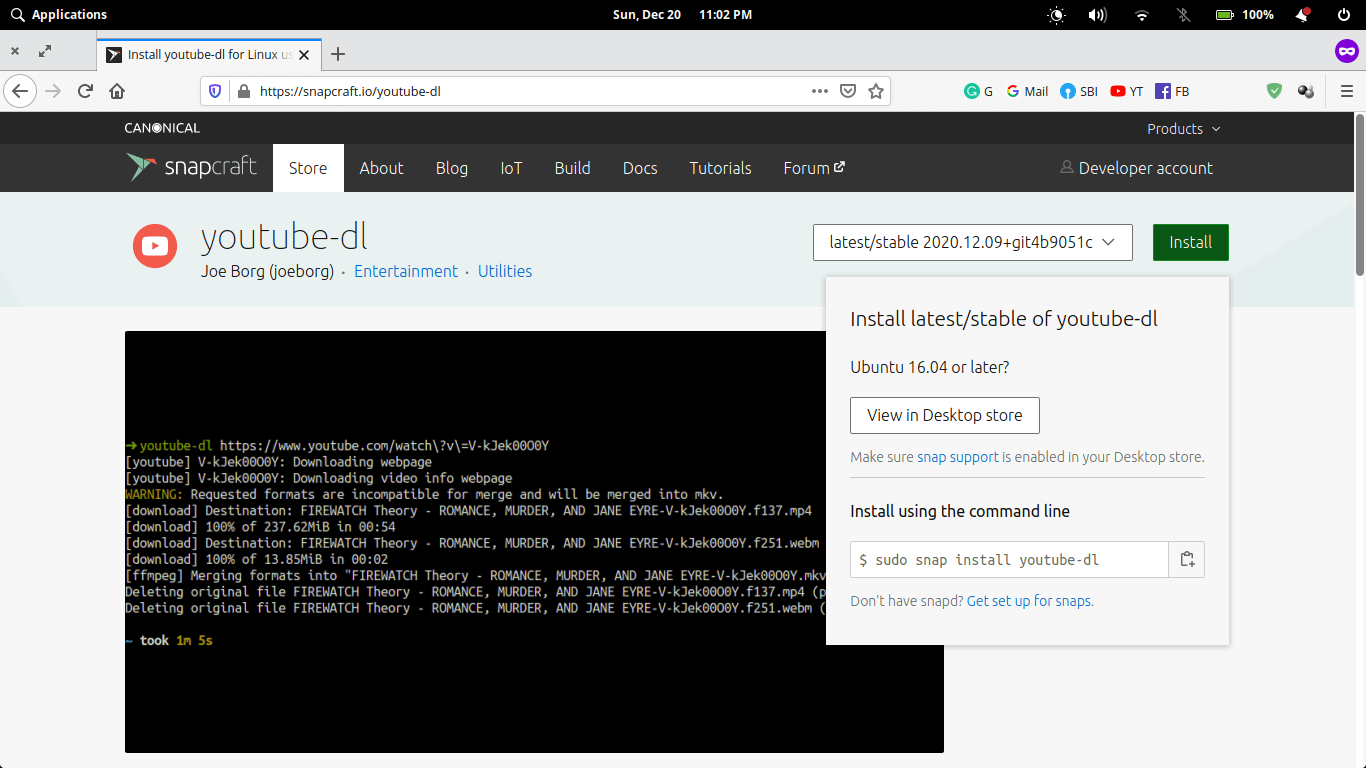Open the Entertainment category link

(406, 271)
